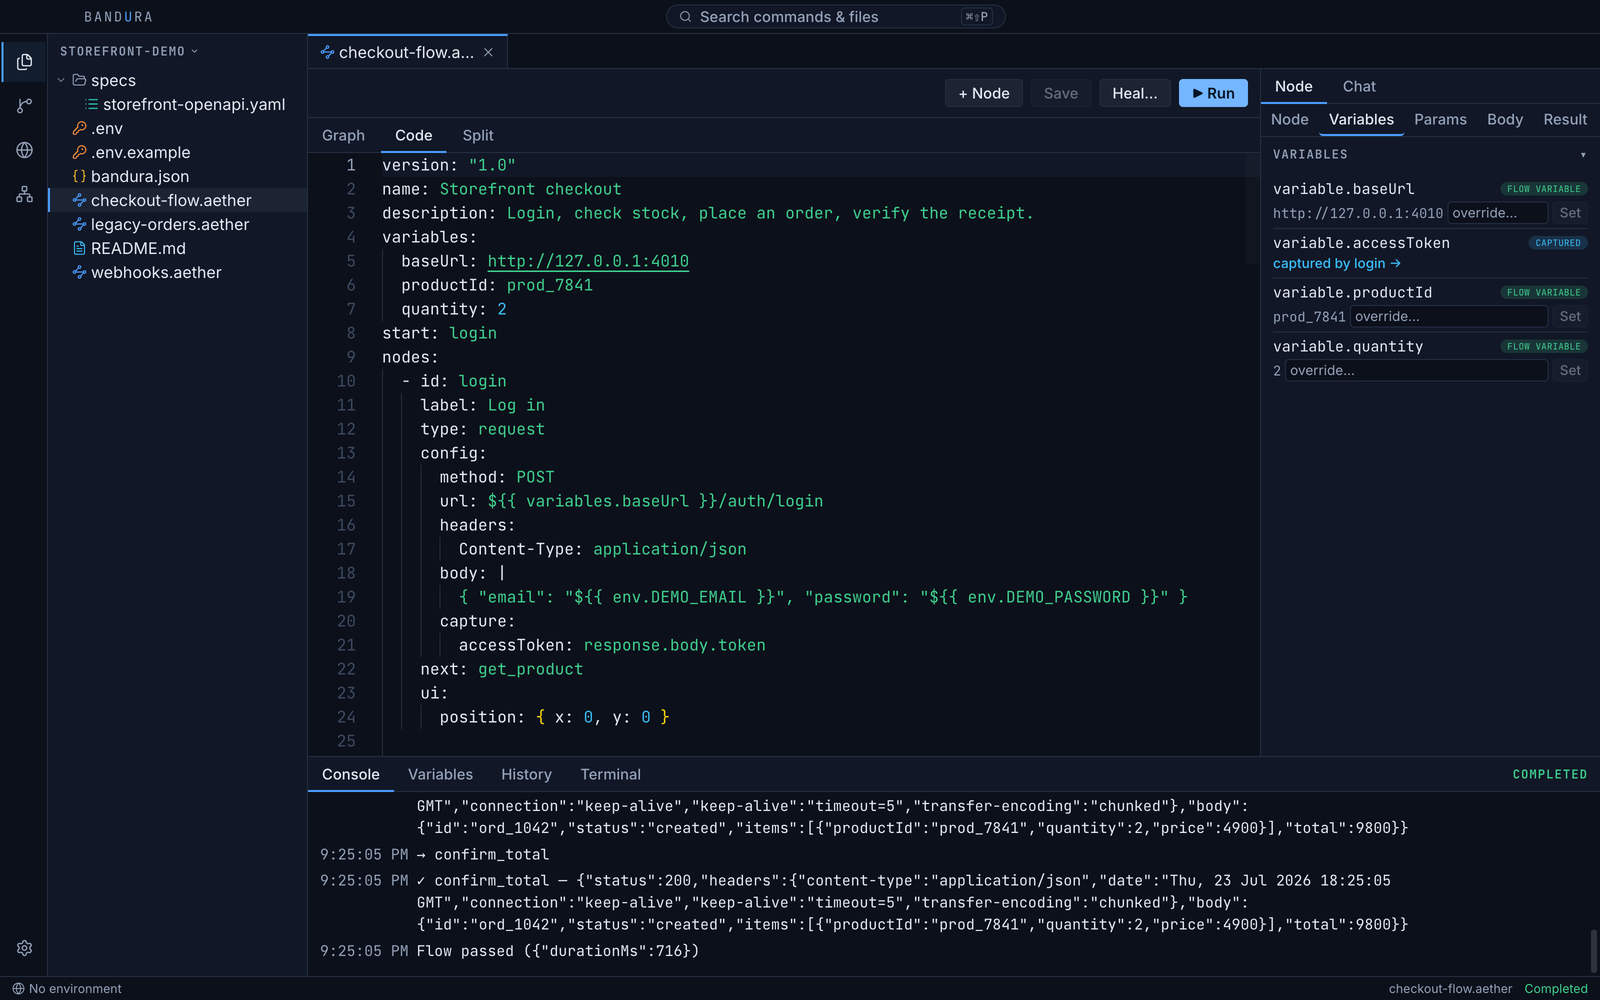Click the productId override input field
This screenshot has height=1000, width=1600.
click(1449, 317)
